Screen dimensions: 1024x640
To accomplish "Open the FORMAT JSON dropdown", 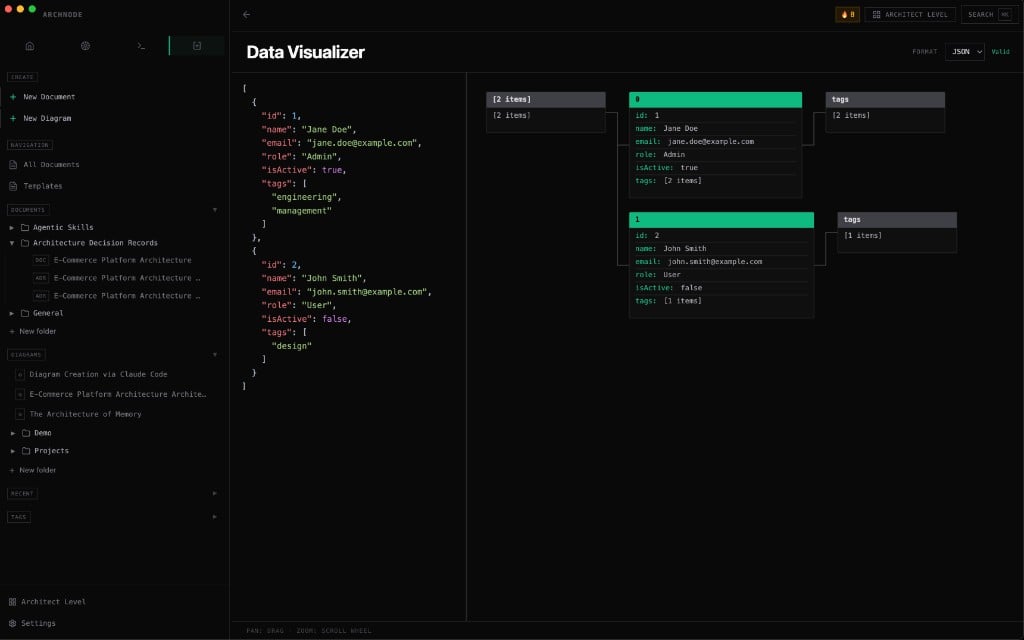I will 965,52.
